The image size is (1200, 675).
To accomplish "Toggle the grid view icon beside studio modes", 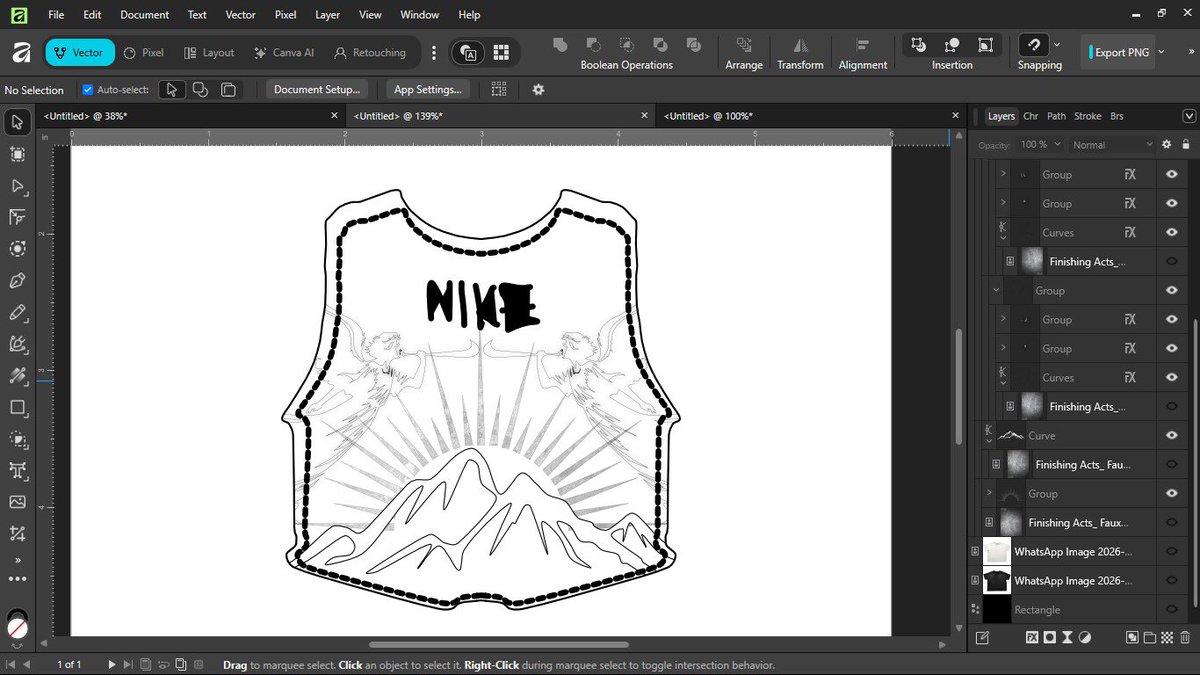I will click(501, 52).
